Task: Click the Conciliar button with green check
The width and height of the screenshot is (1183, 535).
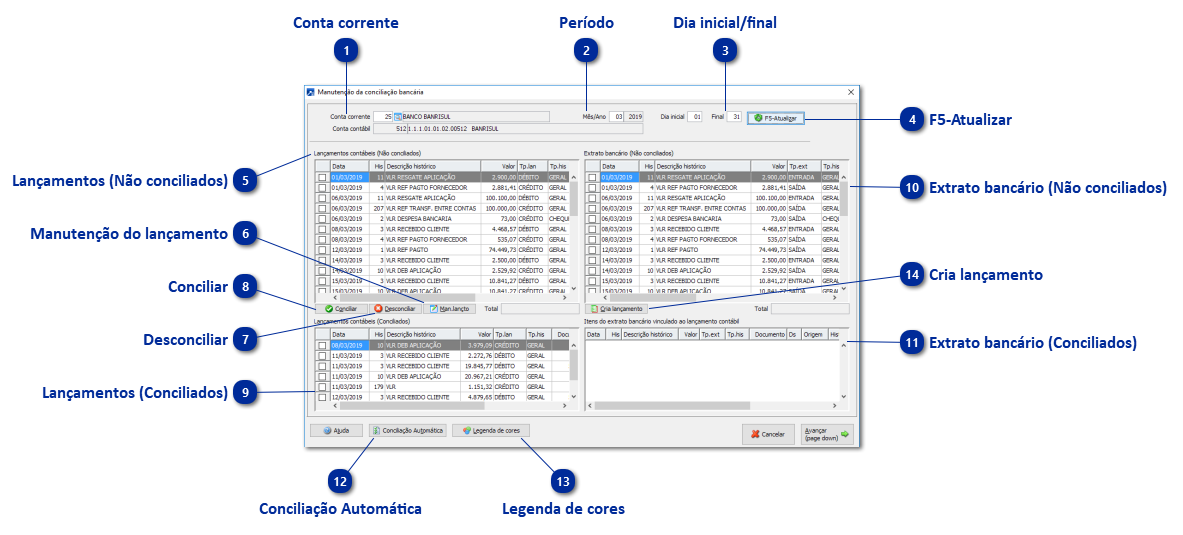Action: [x=341, y=309]
